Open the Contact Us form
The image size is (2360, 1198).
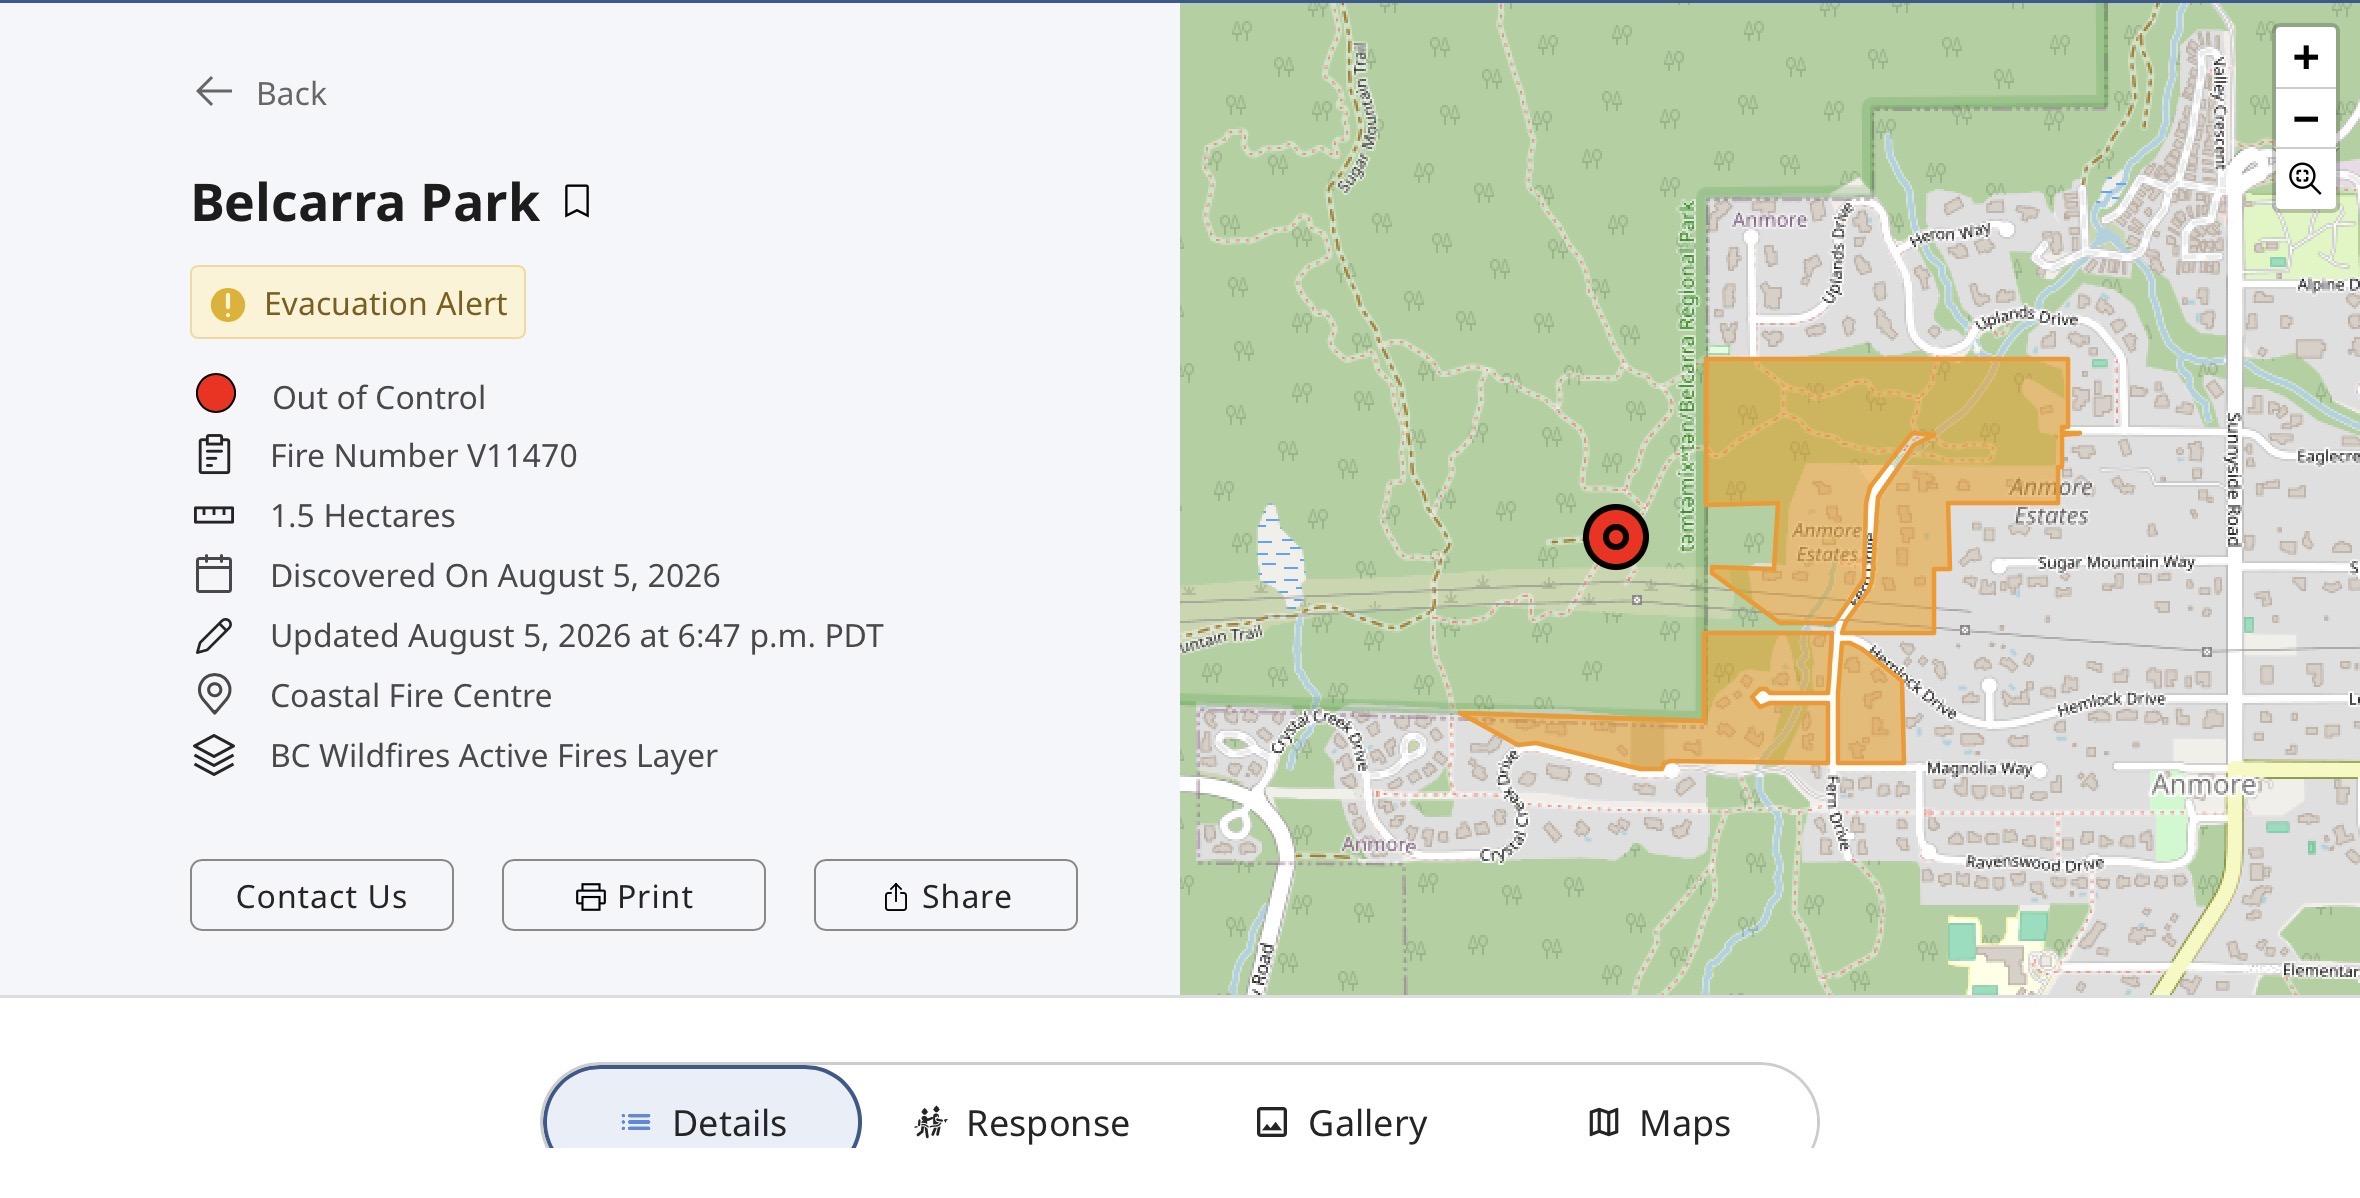tap(322, 895)
